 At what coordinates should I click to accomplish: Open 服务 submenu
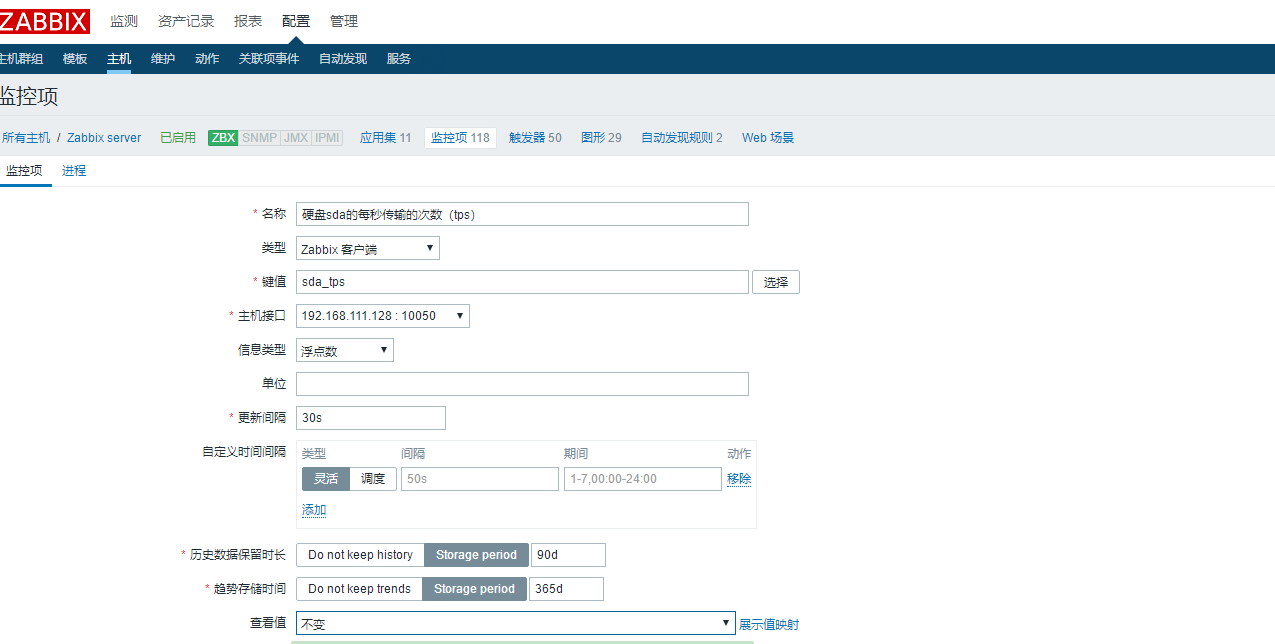[399, 59]
